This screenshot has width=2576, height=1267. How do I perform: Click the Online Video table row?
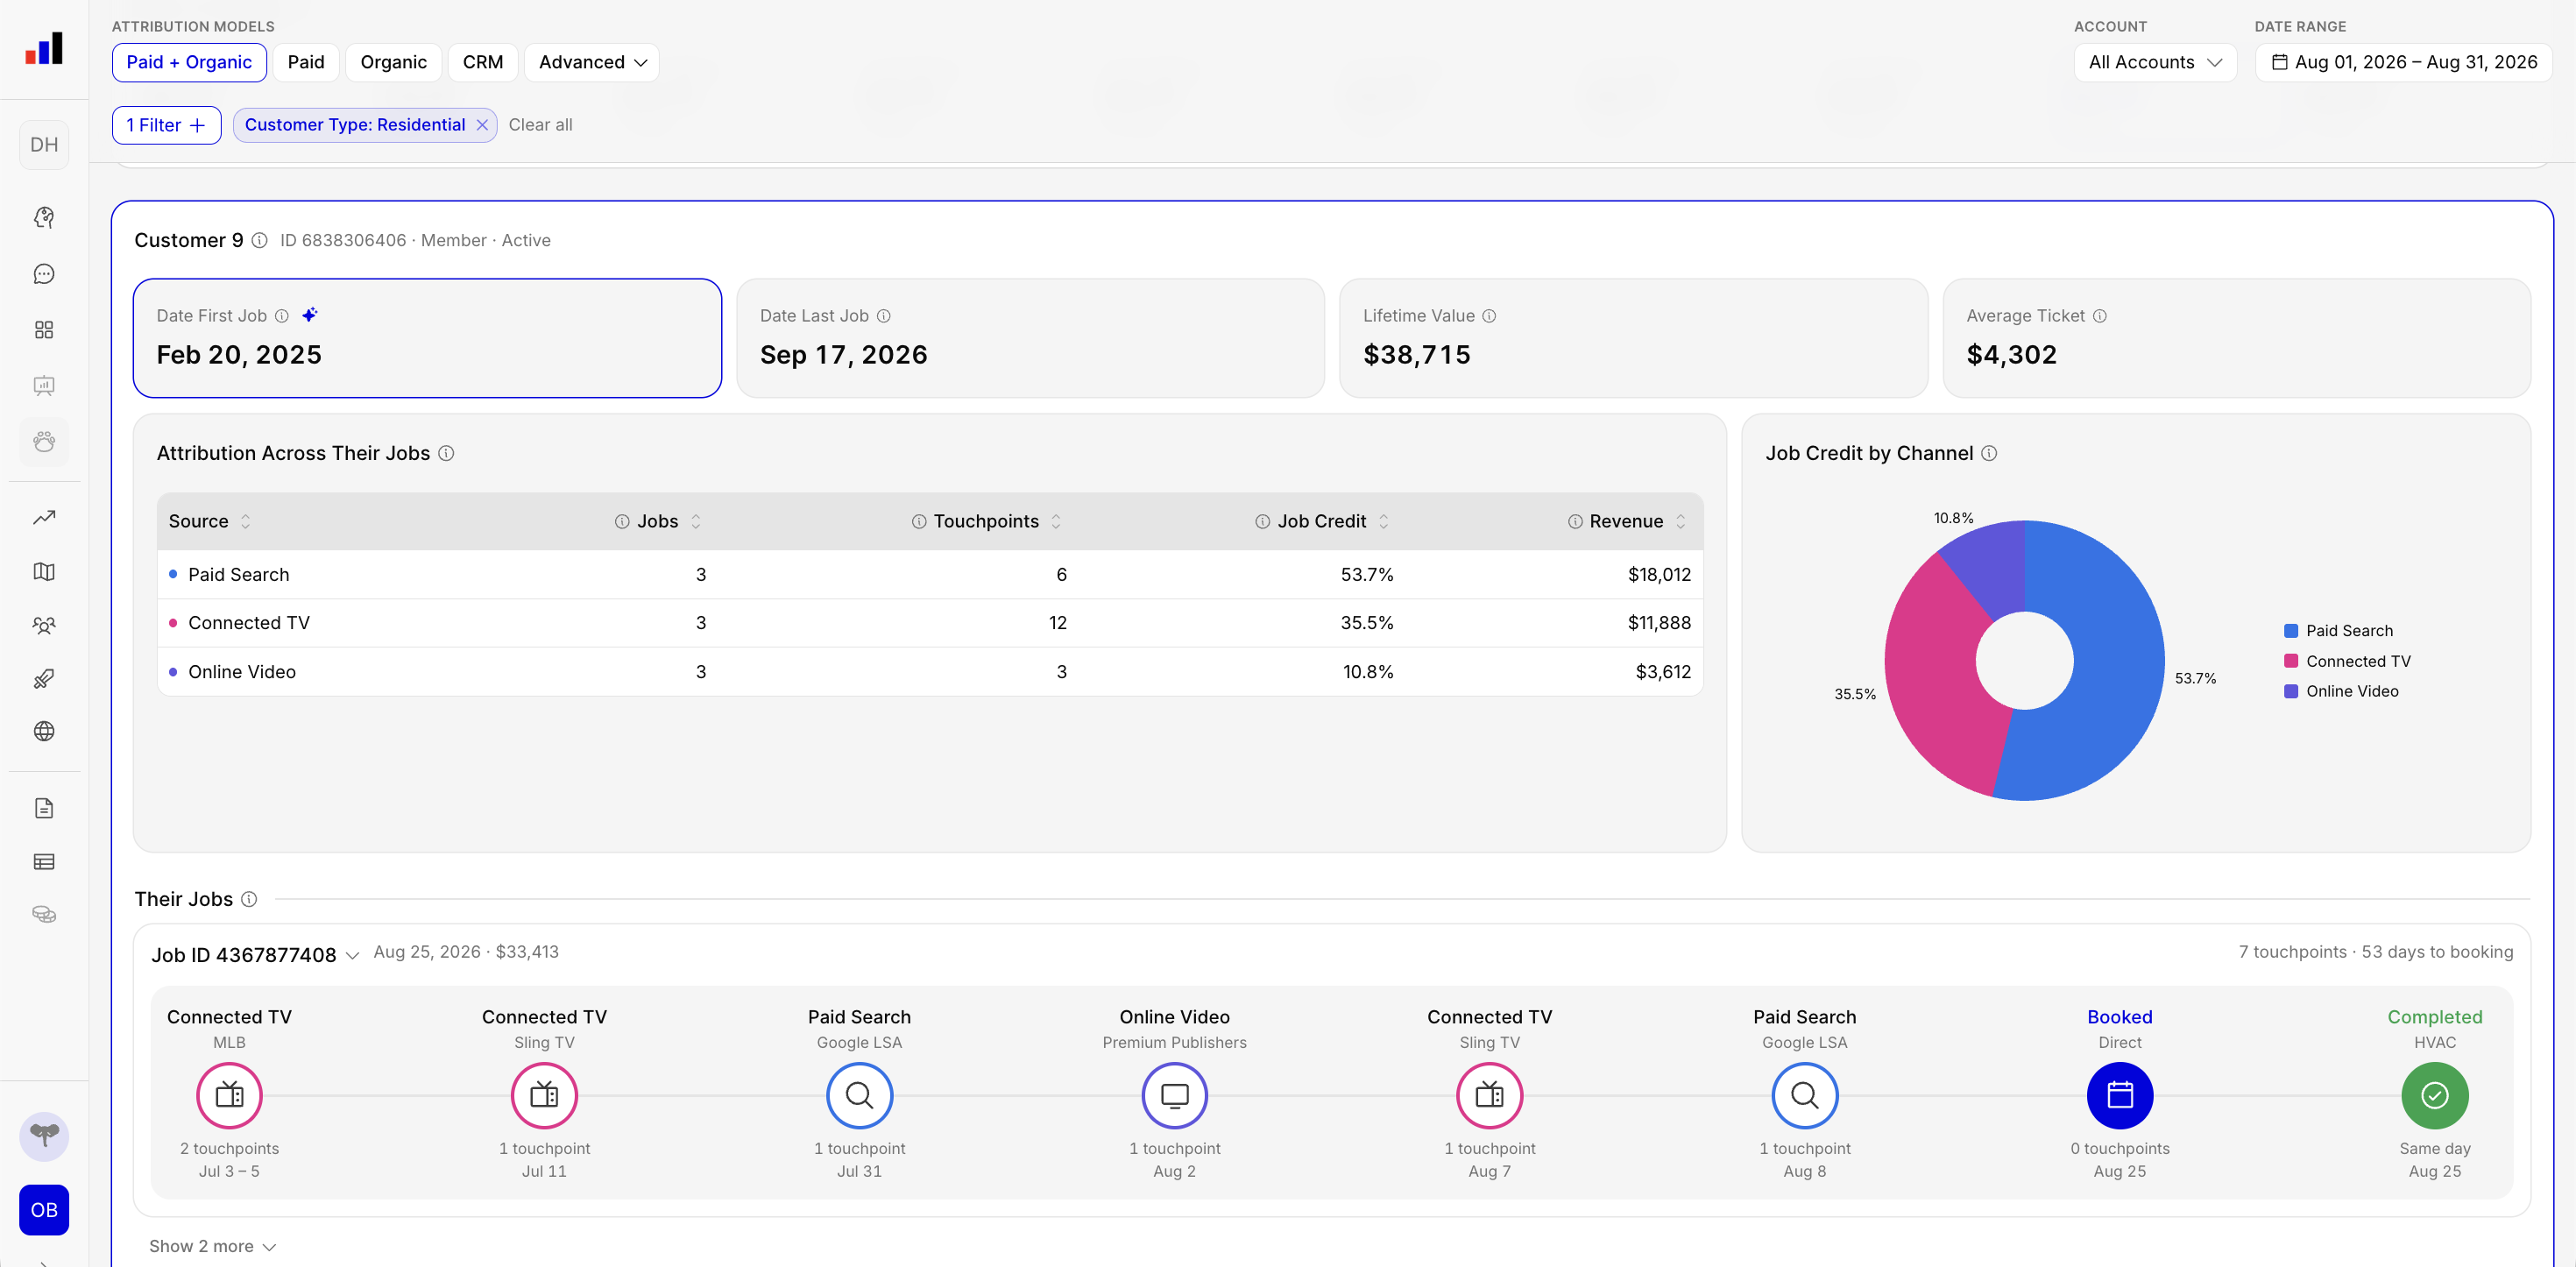tap(929, 672)
